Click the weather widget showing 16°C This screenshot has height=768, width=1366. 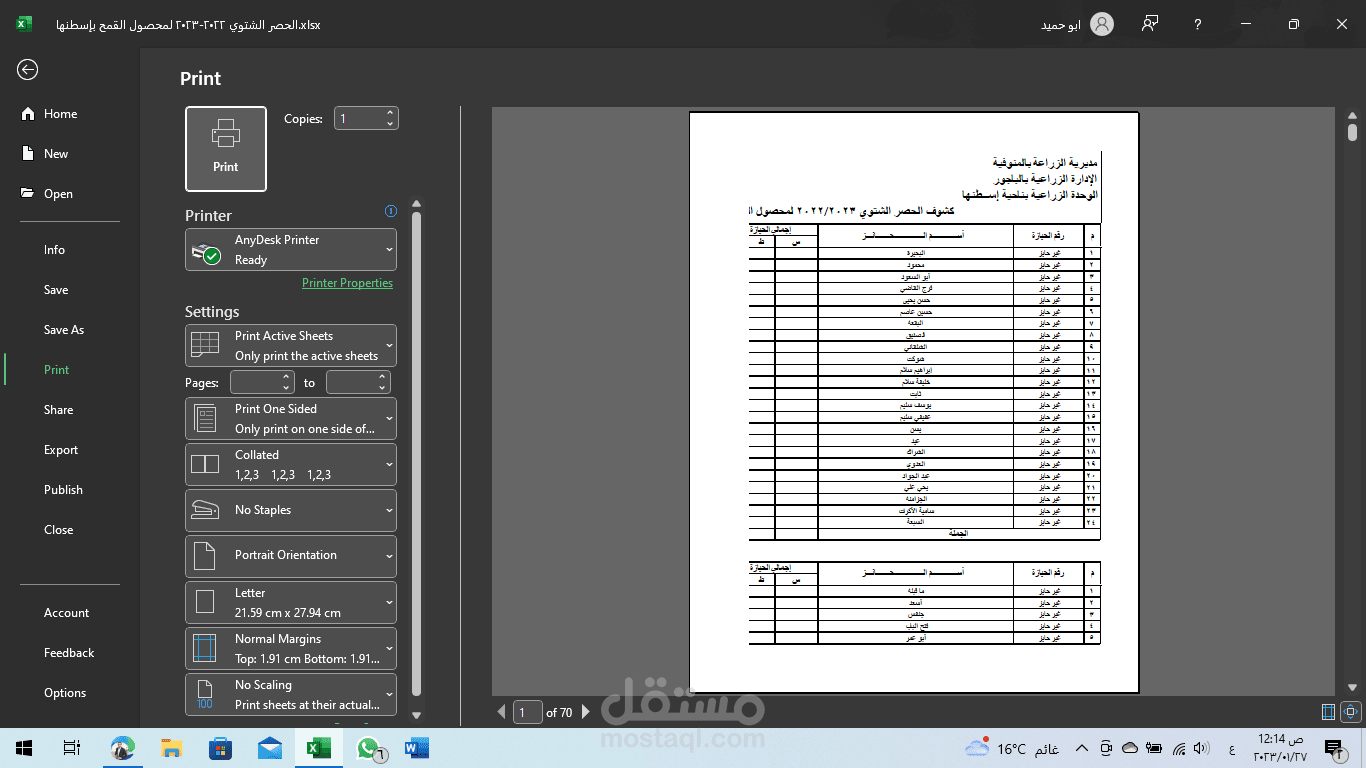point(1012,748)
